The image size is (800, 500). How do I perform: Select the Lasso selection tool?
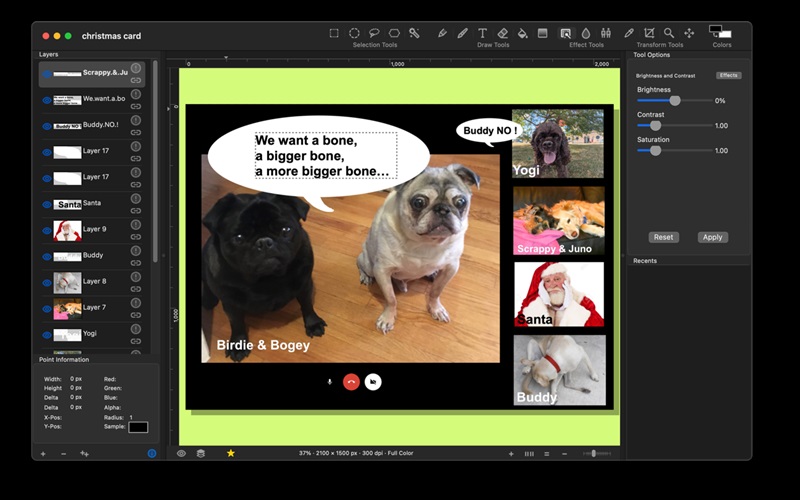(374, 33)
